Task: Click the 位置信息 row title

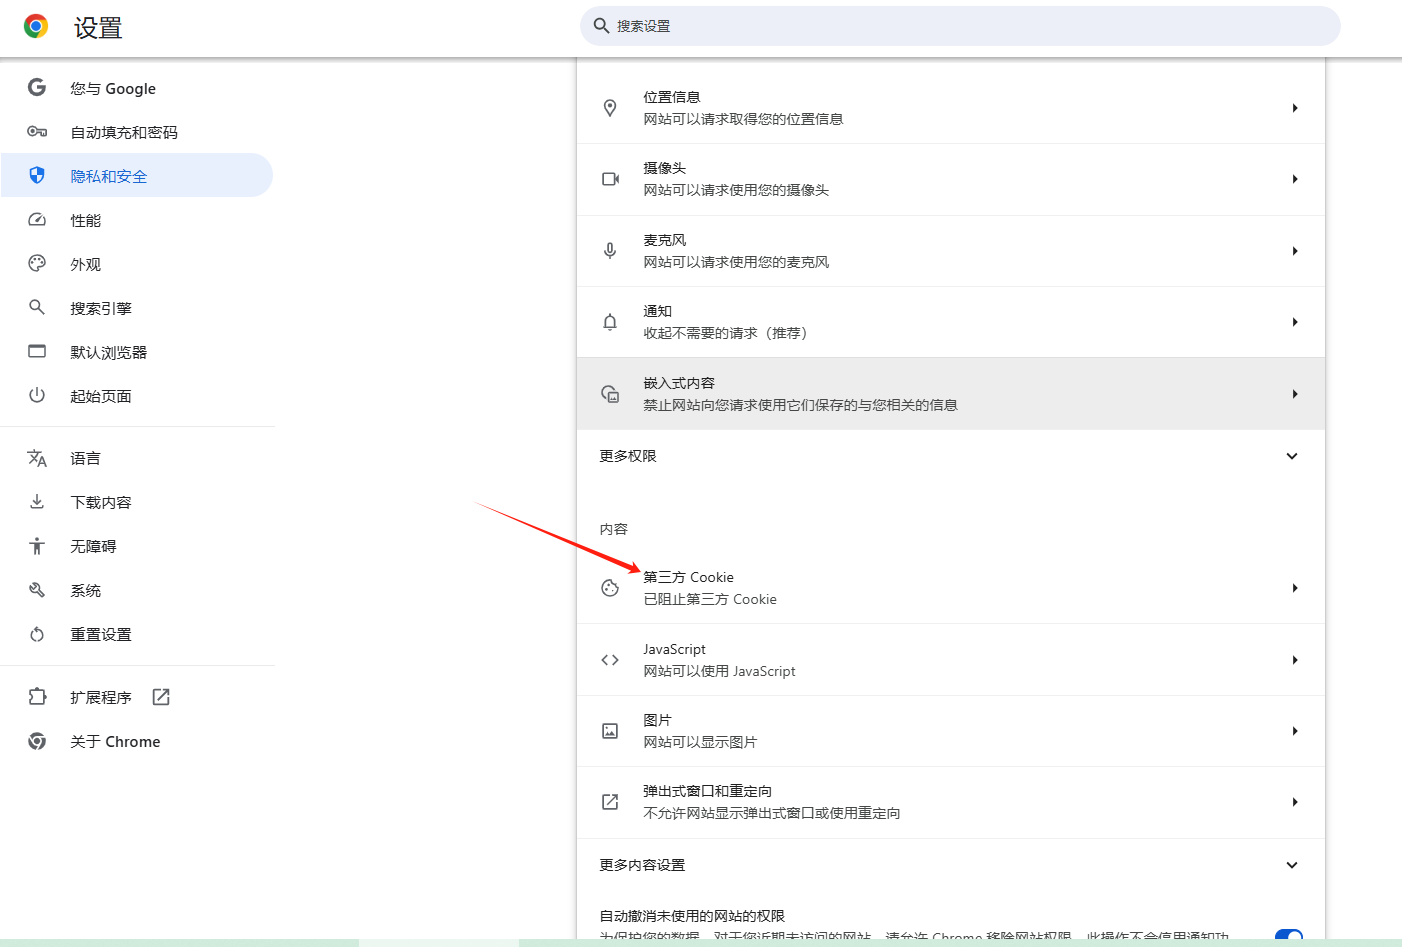Action: (x=671, y=97)
